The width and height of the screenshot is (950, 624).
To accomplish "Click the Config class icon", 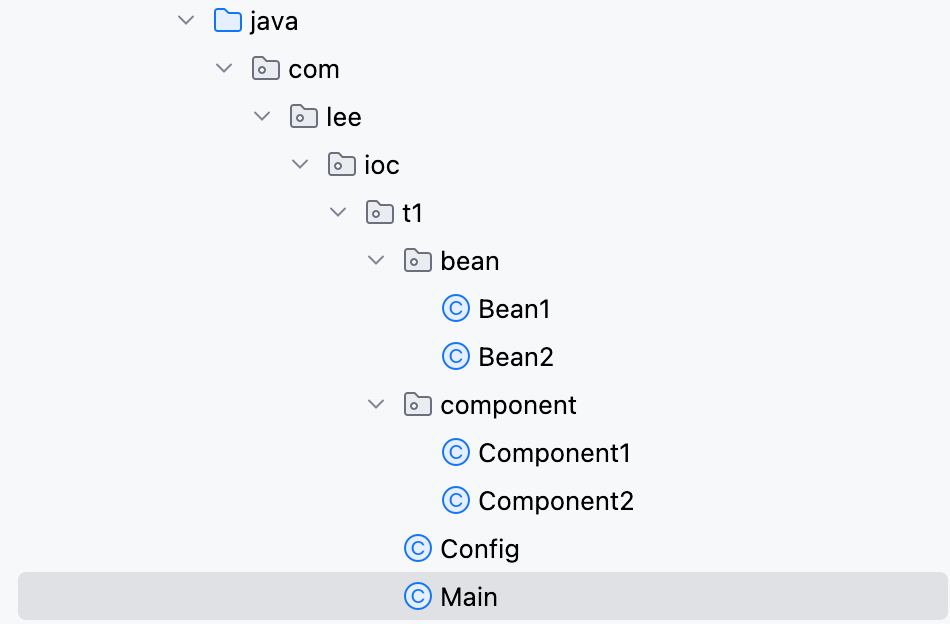I will [417, 548].
